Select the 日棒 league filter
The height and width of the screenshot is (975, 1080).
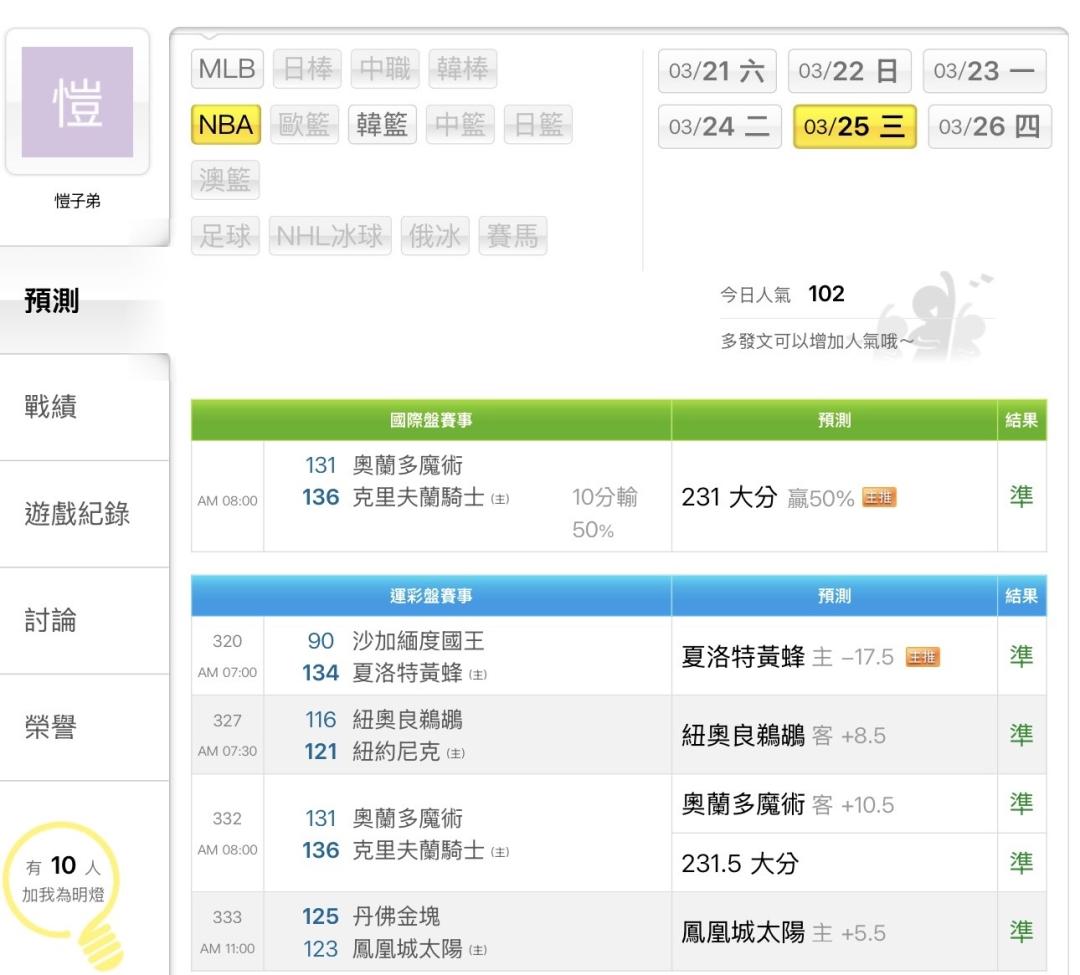pyautogui.click(x=307, y=69)
